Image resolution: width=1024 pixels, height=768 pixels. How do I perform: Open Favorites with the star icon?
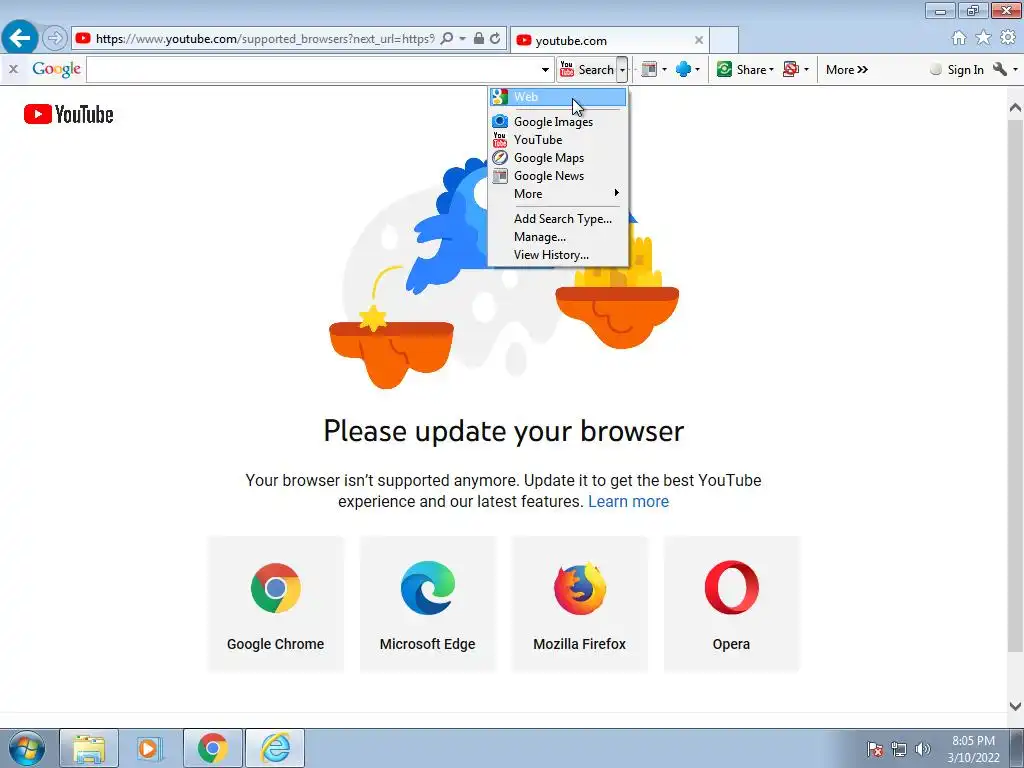983,38
